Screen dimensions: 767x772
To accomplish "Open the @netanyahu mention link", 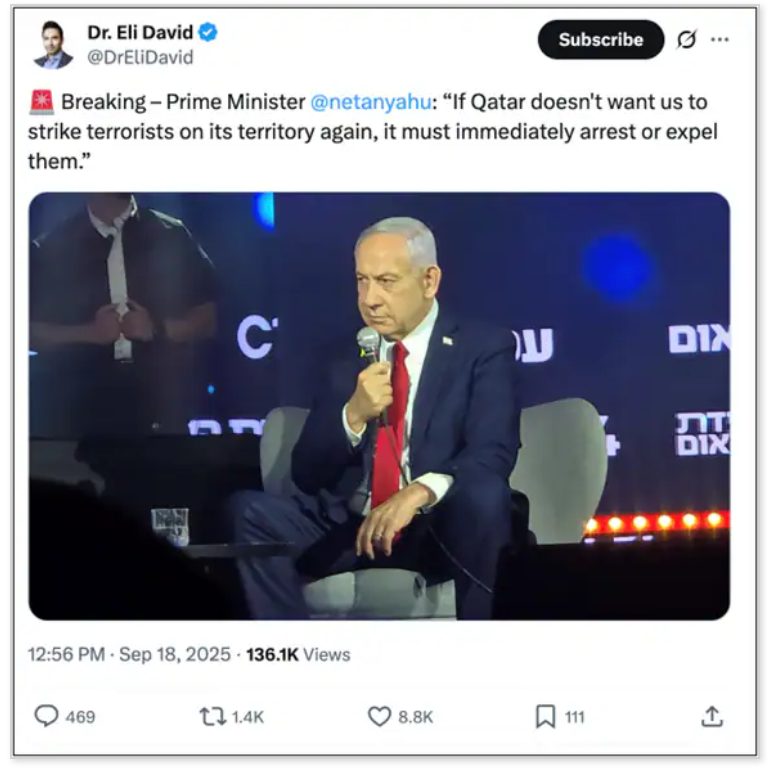I will point(371,102).
